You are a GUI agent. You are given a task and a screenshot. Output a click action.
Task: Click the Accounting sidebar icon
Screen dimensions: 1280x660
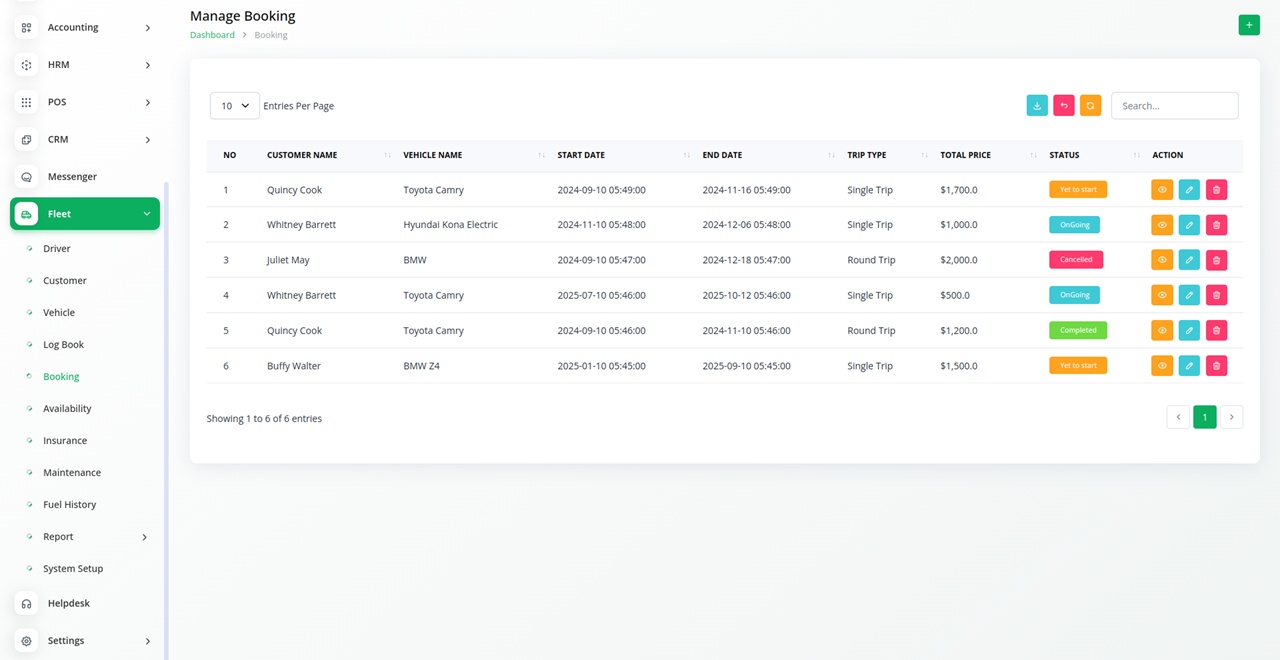point(26,28)
